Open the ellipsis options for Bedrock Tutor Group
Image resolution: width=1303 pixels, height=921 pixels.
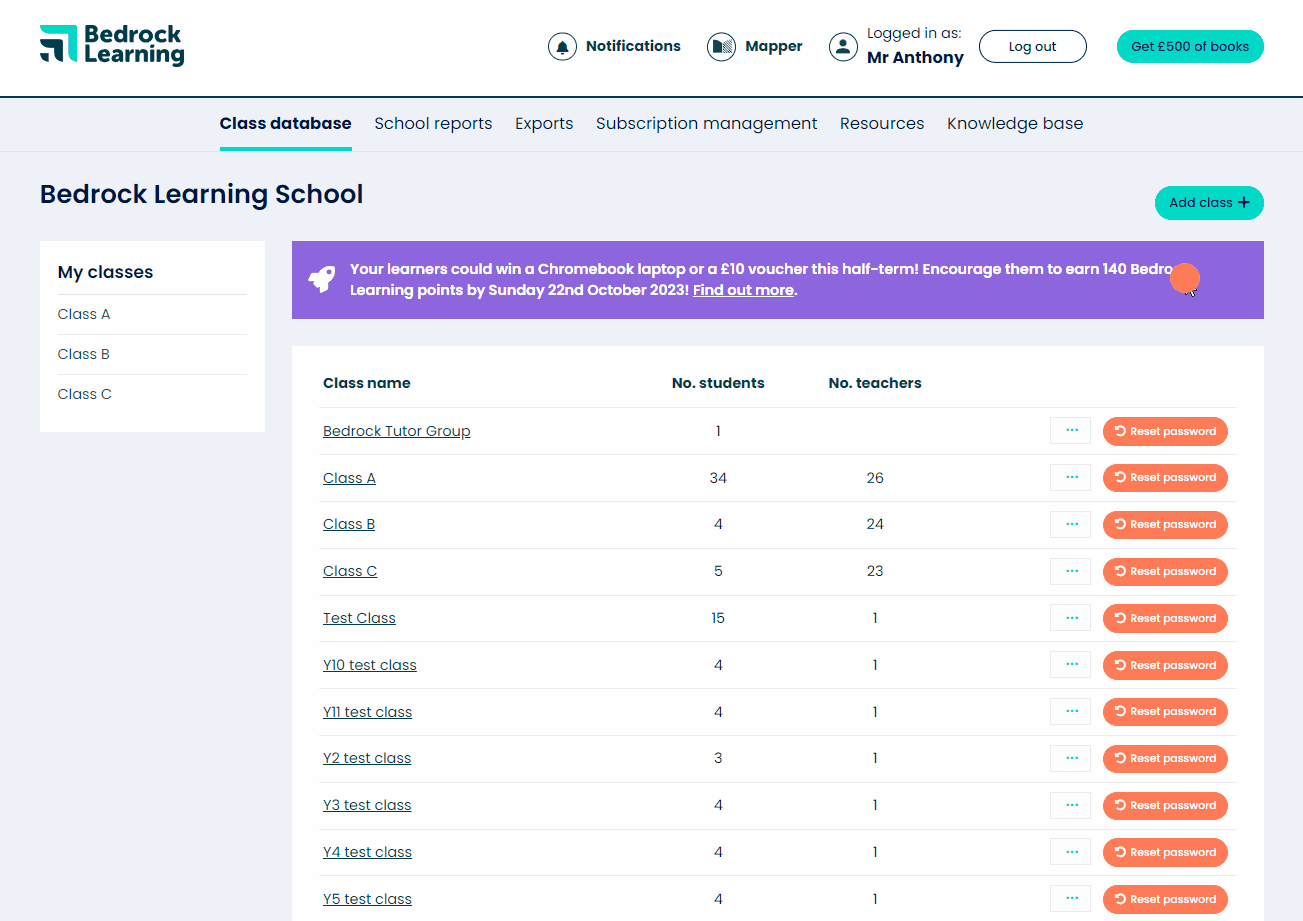pyautogui.click(x=1070, y=430)
